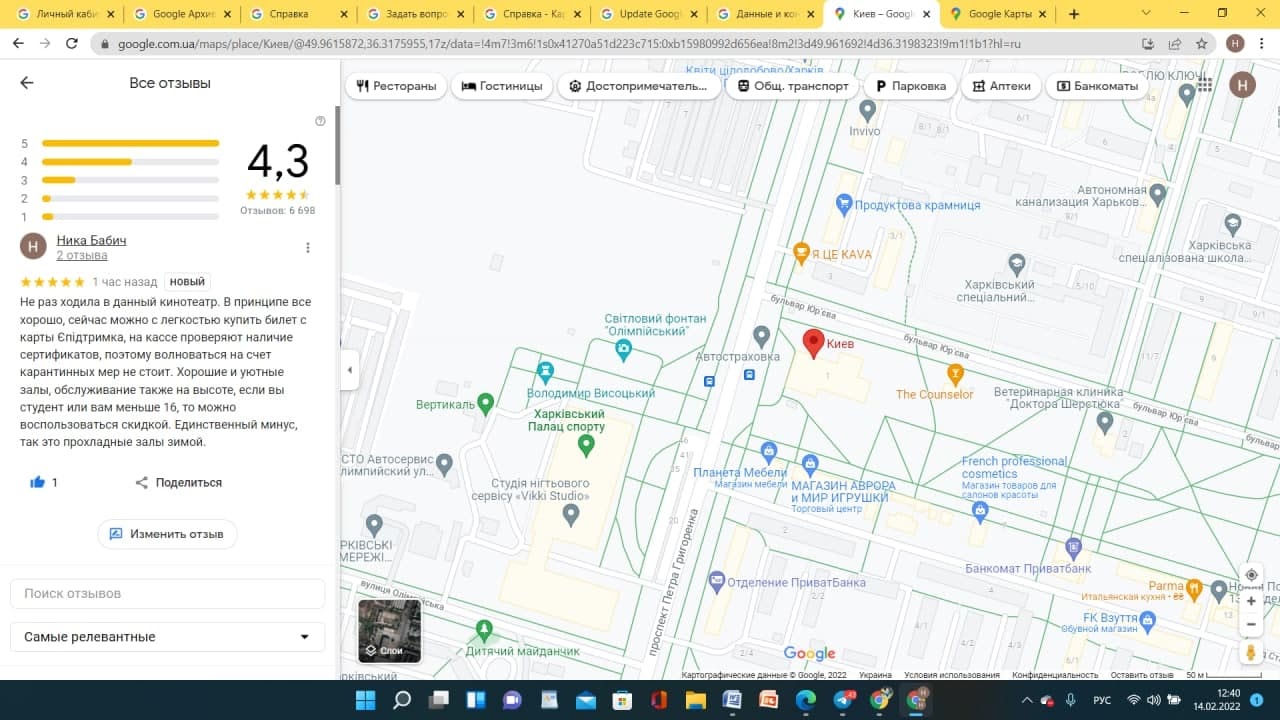Open a new browser tab with the plus button

pos(1074,14)
